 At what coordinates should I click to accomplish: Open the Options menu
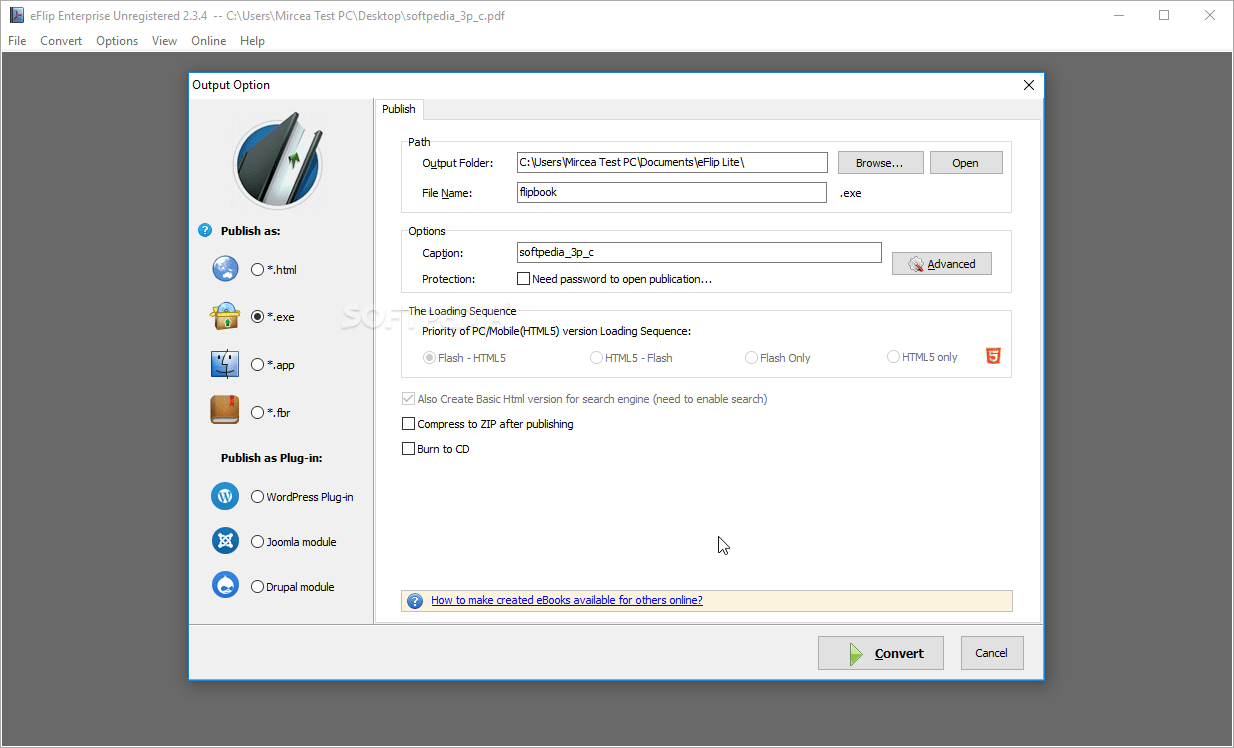pyautogui.click(x=117, y=41)
